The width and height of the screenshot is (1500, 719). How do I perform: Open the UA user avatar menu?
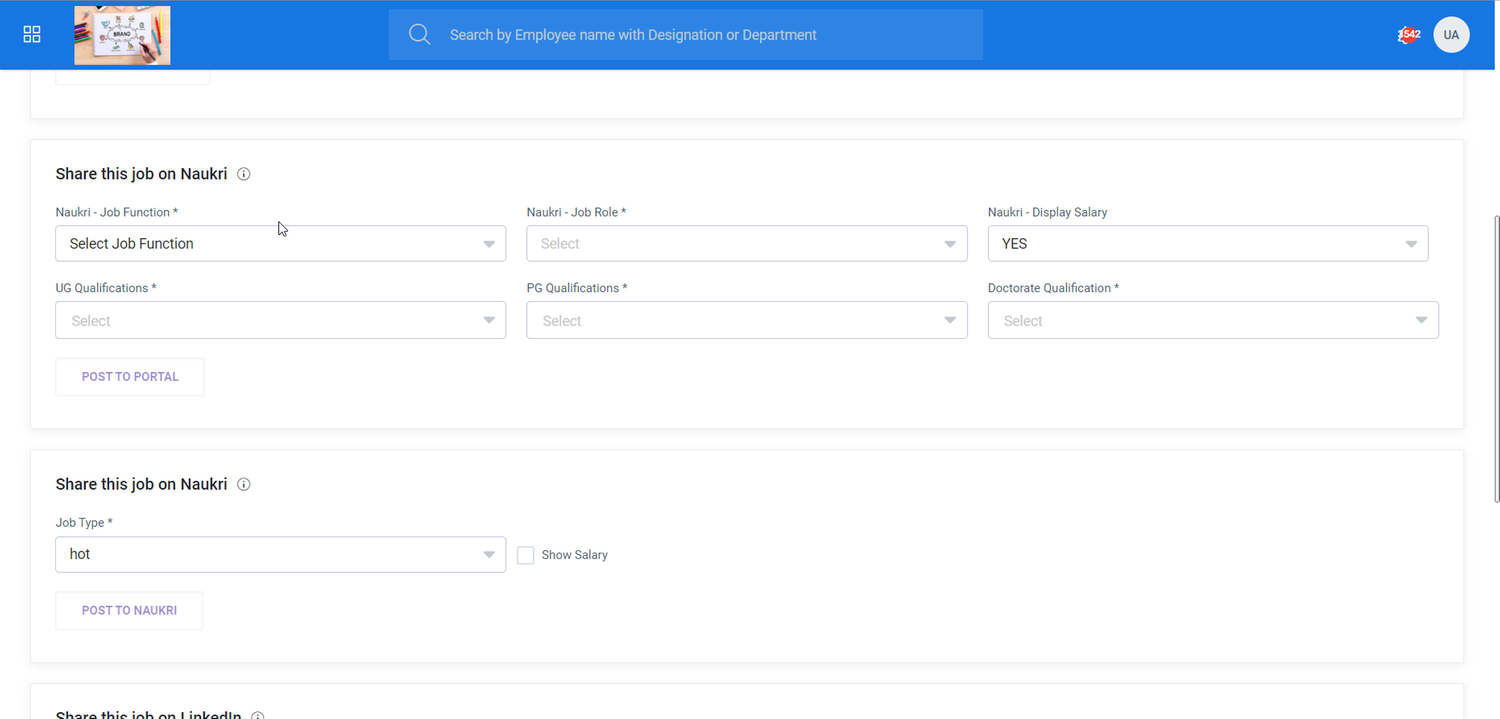point(1451,35)
